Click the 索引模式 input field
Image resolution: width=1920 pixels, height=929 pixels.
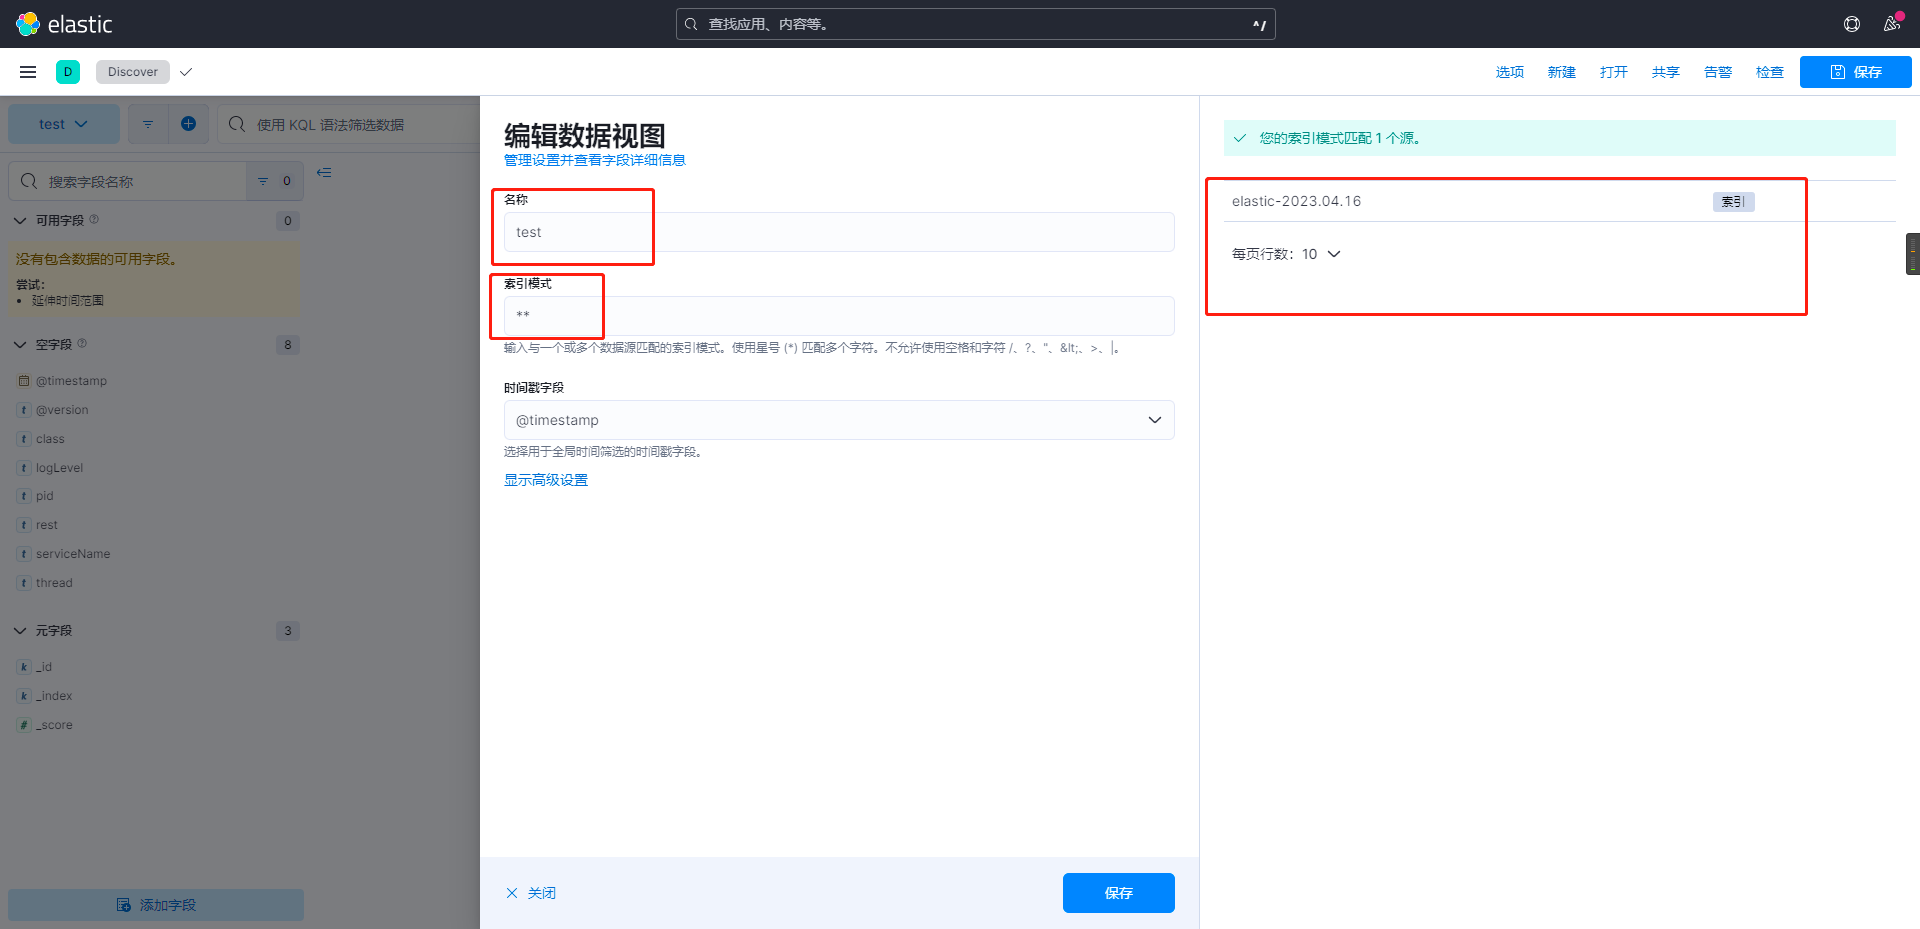(838, 316)
